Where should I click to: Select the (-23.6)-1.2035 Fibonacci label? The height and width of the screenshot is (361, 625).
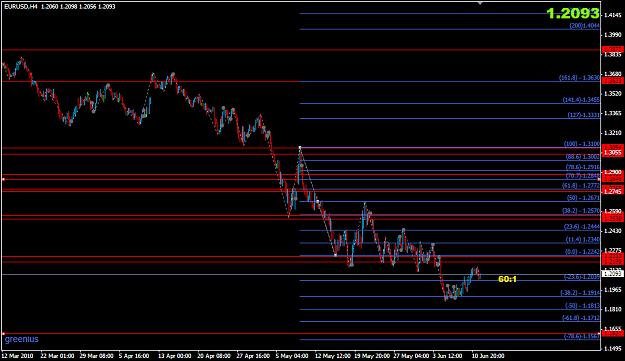[x=582, y=277]
